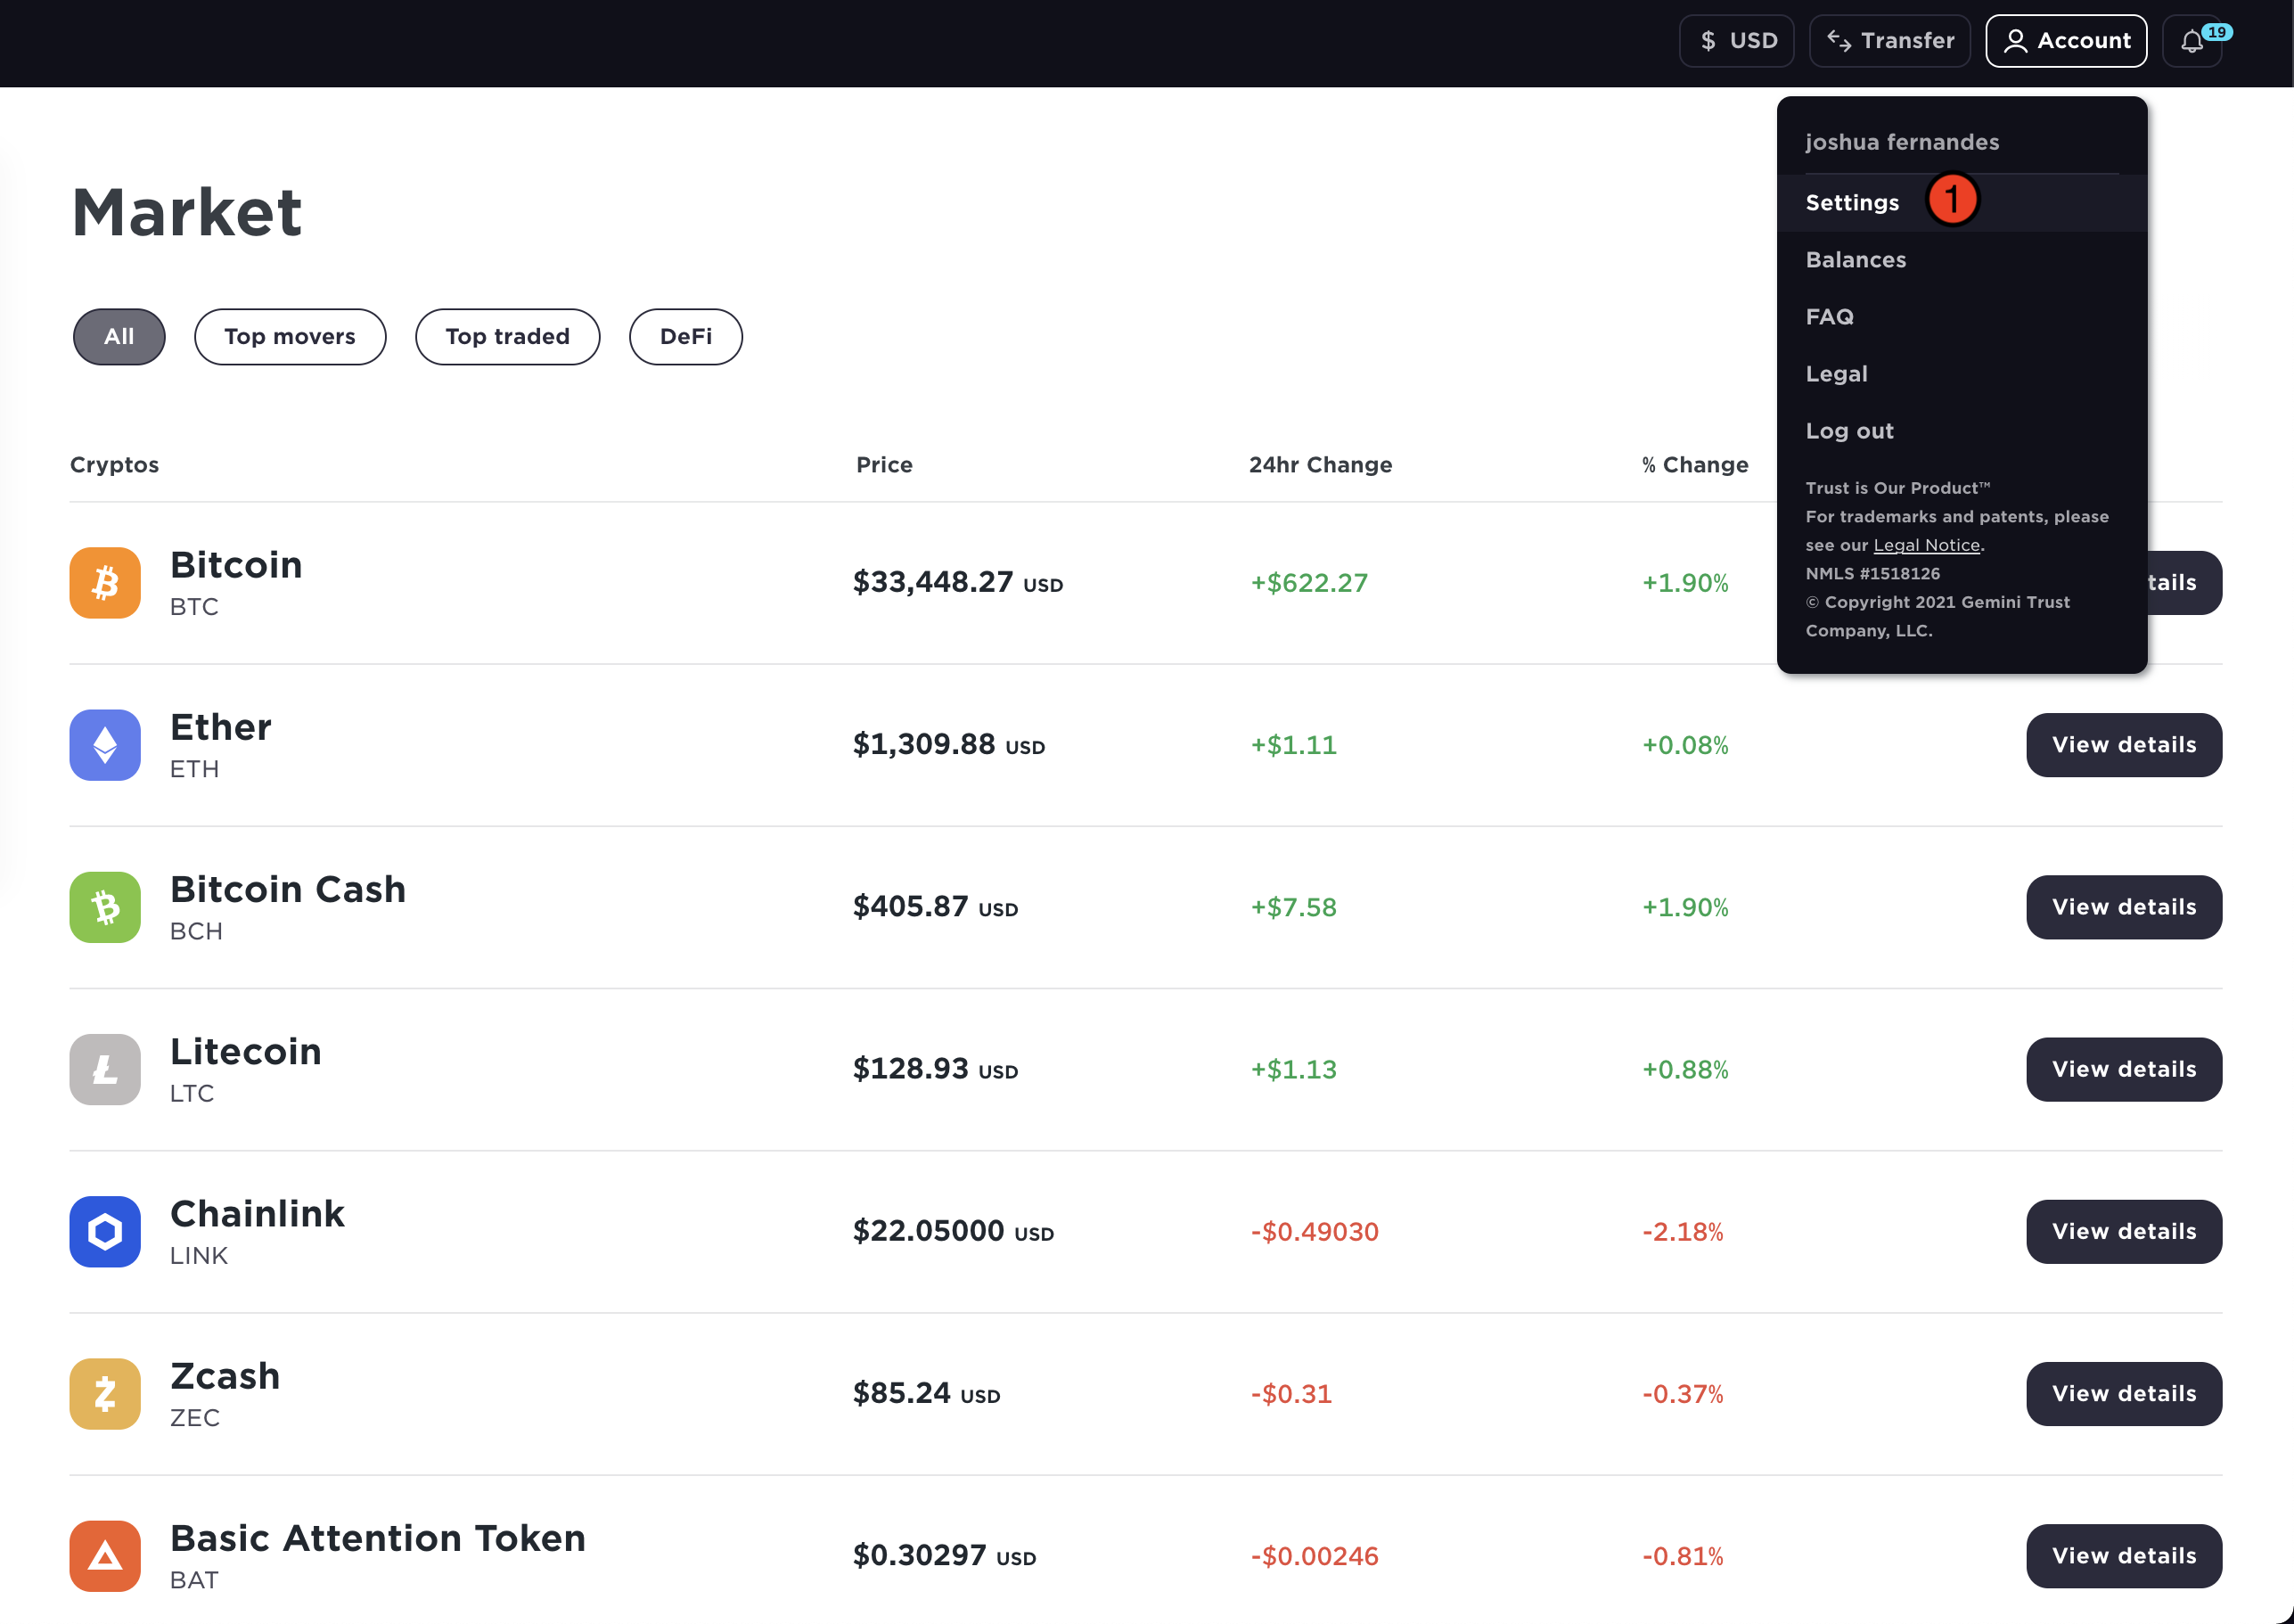This screenshot has width=2294, height=1624.
Task: Click the Basic Attention Token triangle icon
Action: 105,1555
